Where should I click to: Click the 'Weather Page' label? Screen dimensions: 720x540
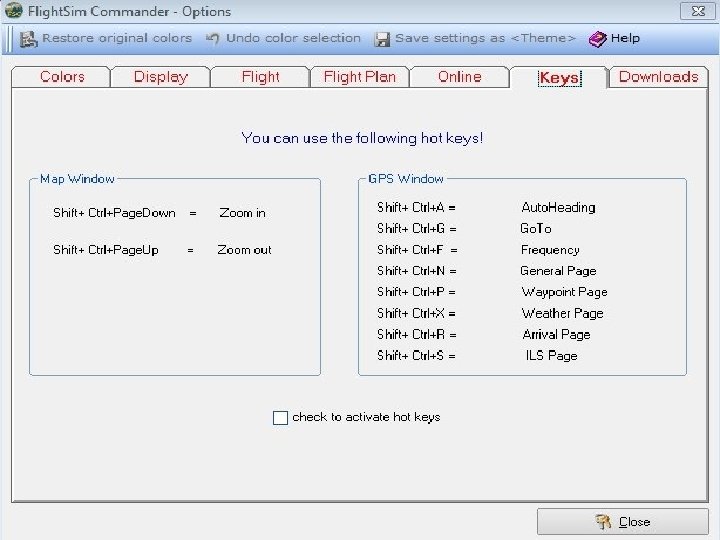pyautogui.click(x=562, y=313)
